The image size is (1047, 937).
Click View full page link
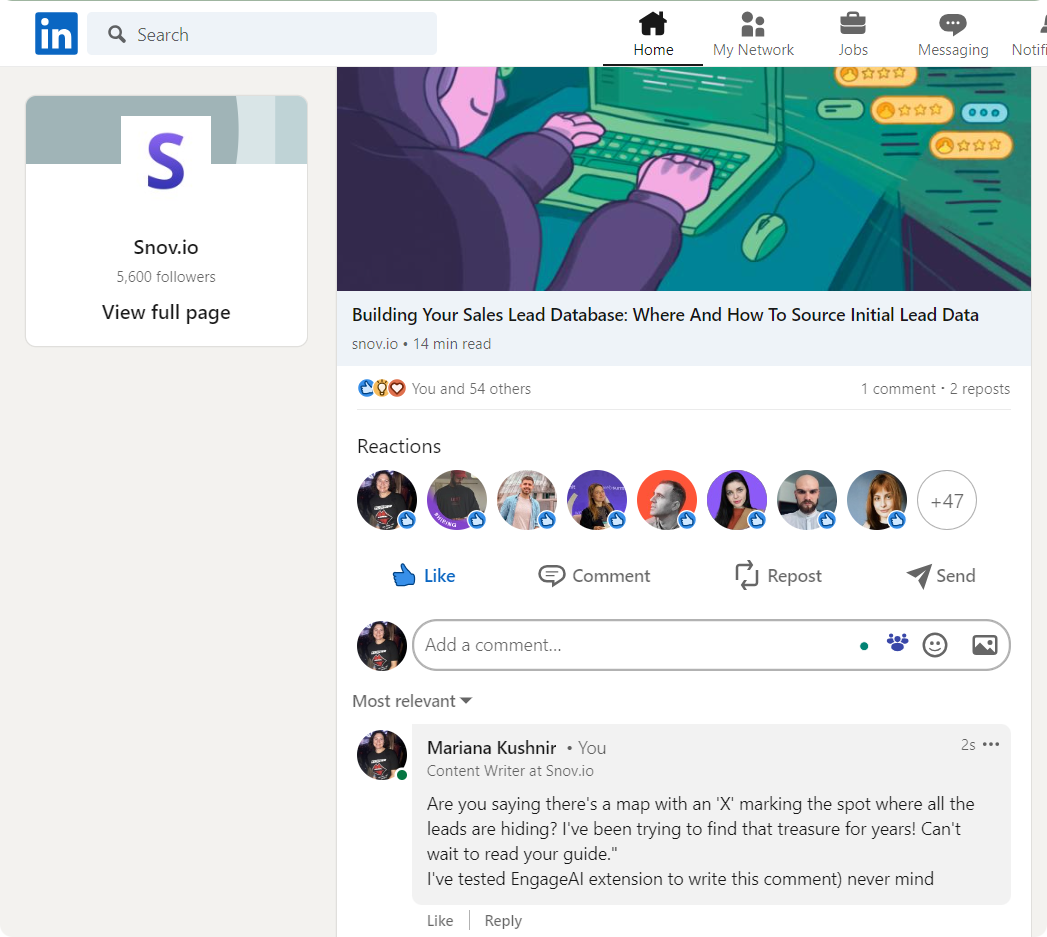coord(166,313)
